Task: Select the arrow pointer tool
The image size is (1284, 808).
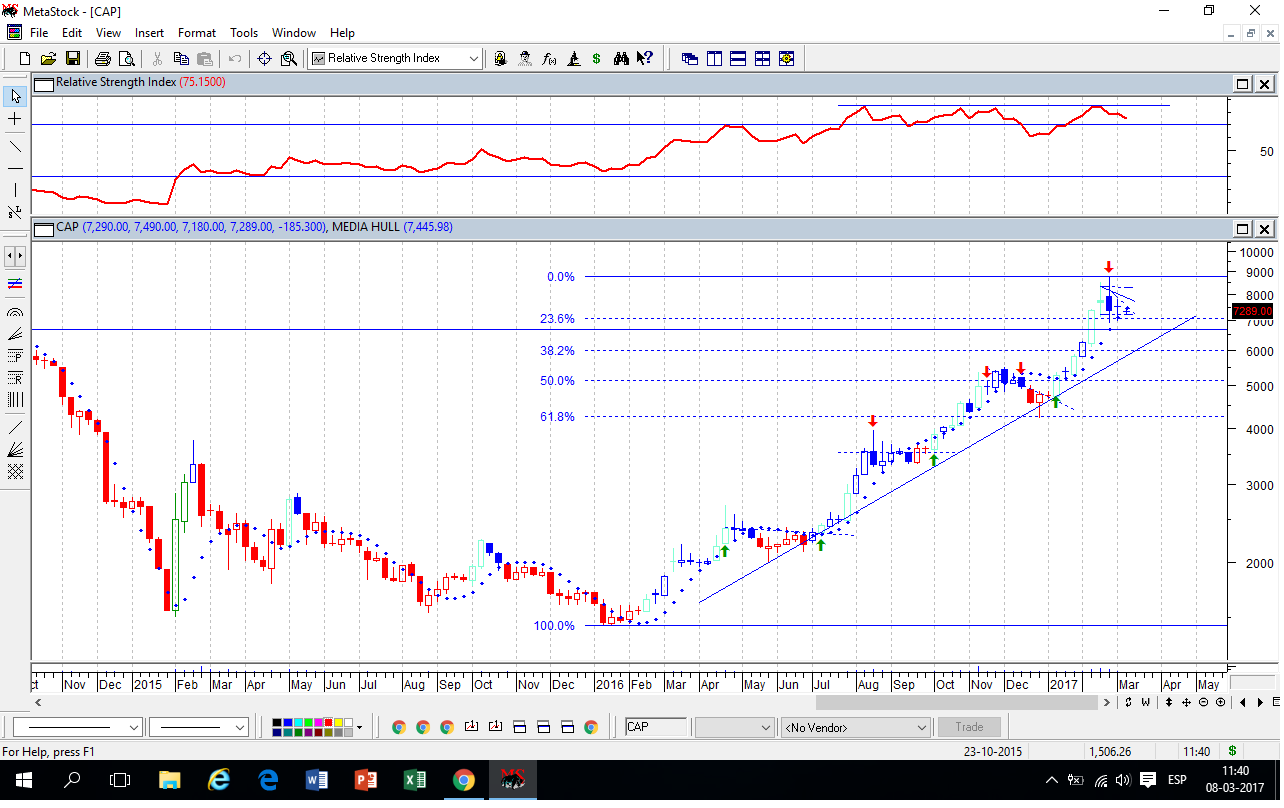Action: (15, 96)
